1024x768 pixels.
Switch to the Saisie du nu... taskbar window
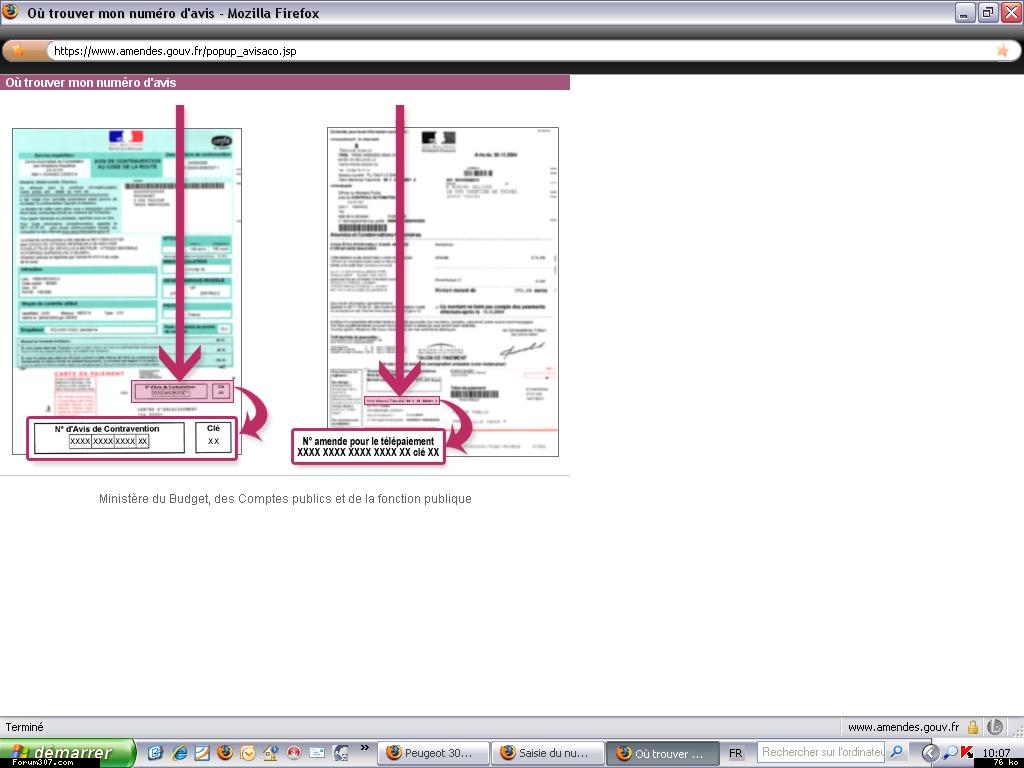pos(548,753)
